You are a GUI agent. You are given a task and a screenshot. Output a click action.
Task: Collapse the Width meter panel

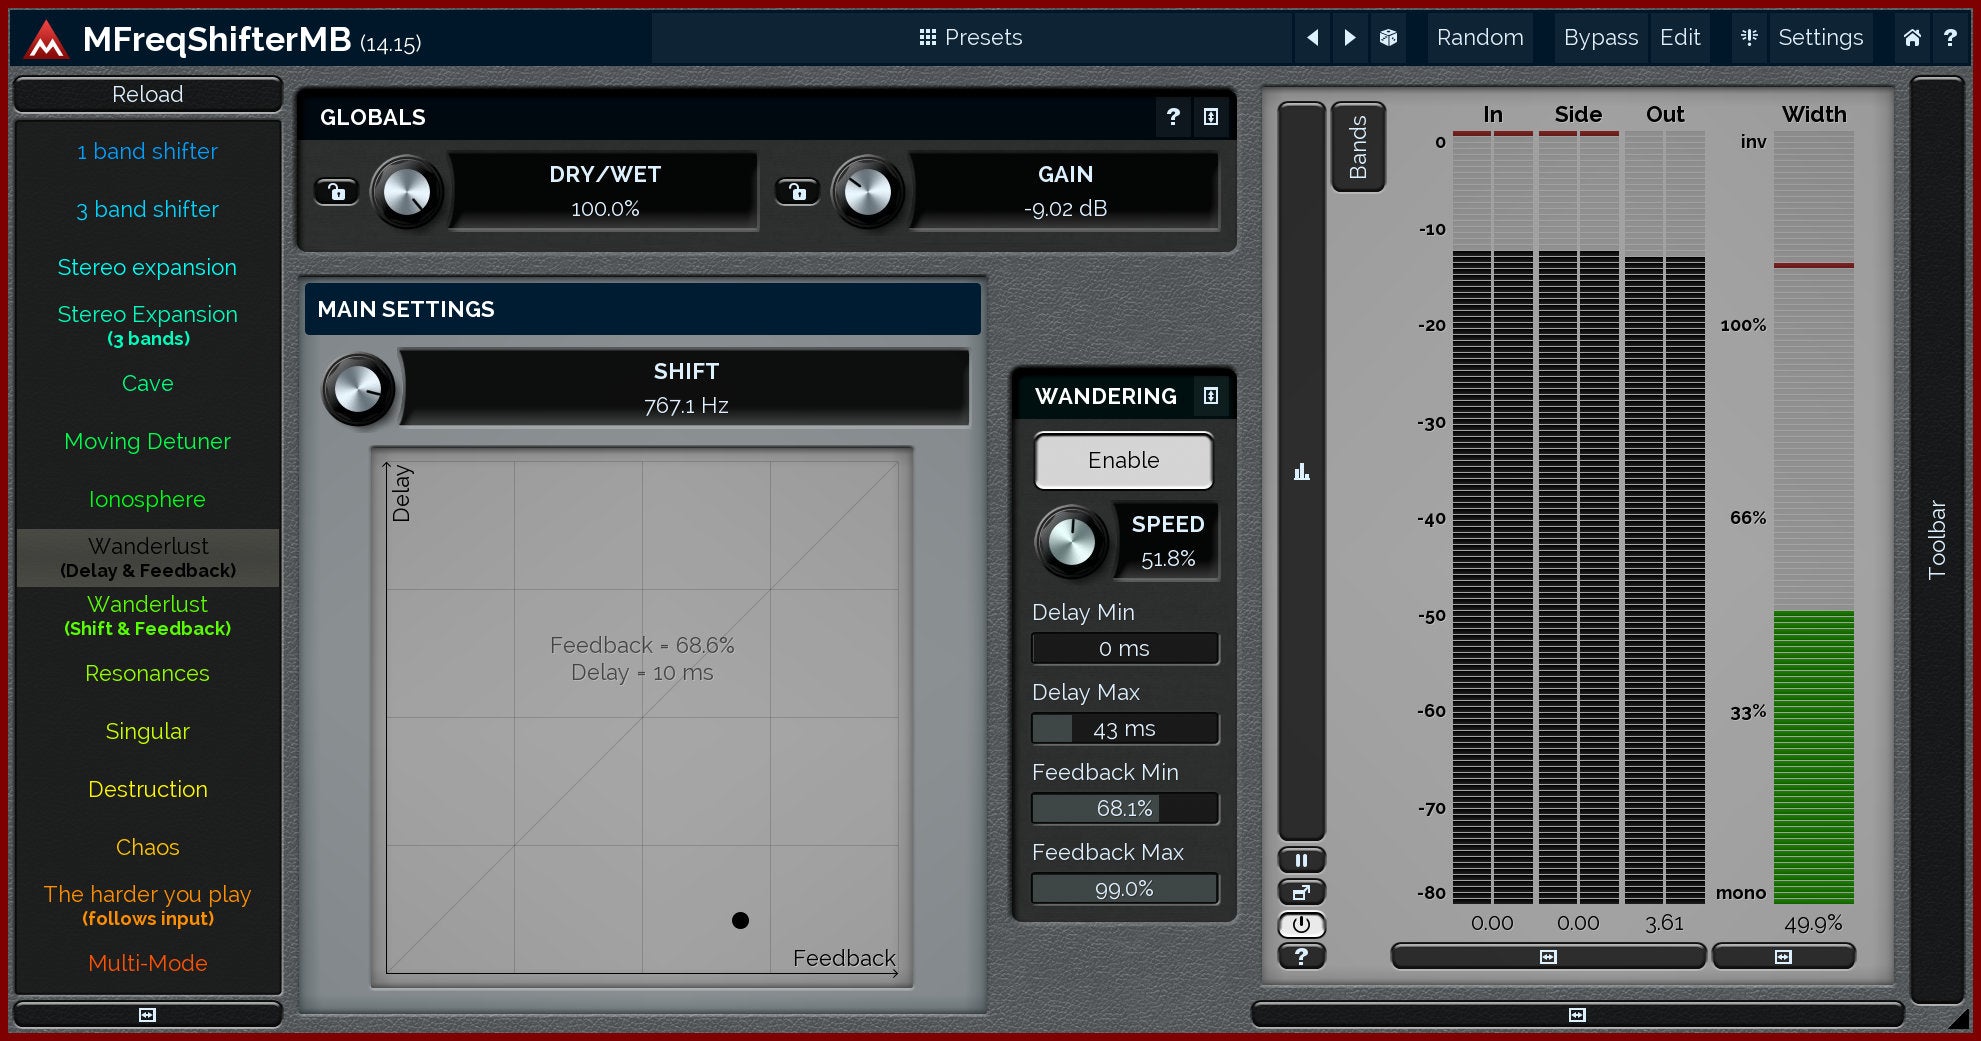pos(1783,957)
